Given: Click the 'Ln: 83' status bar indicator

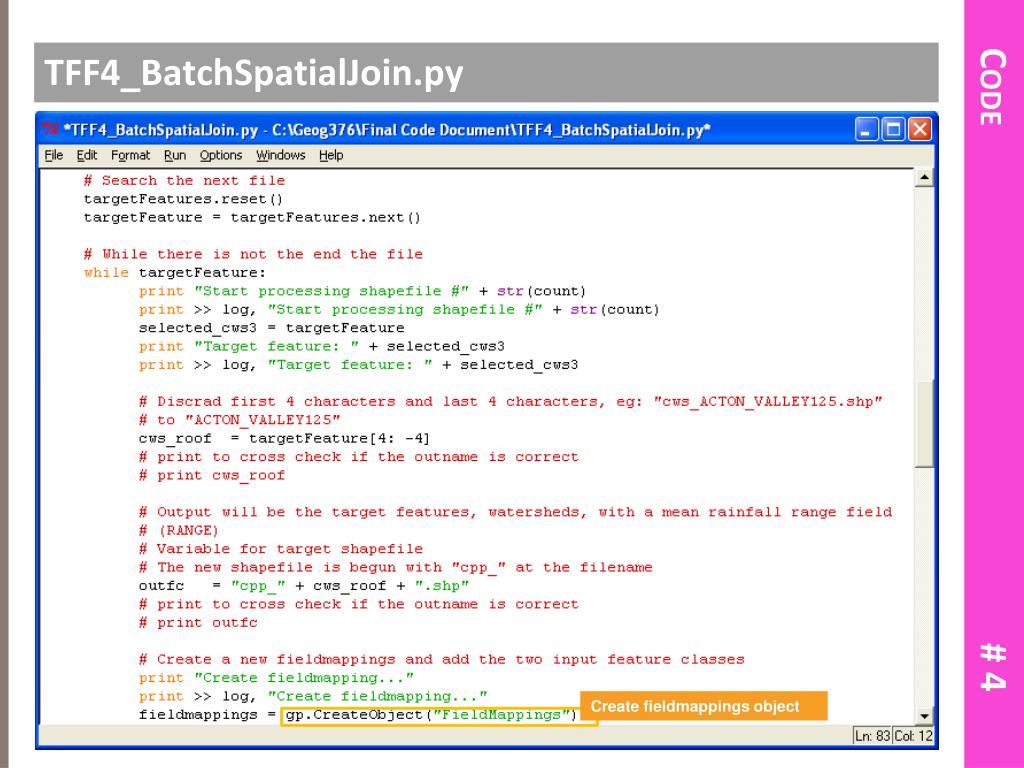Looking at the screenshot, I should coord(872,736).
